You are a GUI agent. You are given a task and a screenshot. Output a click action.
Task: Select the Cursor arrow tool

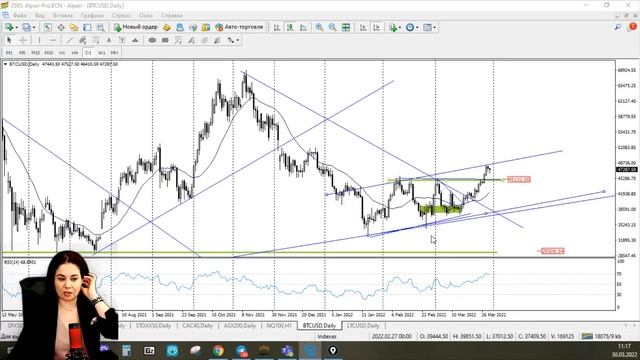9,40
